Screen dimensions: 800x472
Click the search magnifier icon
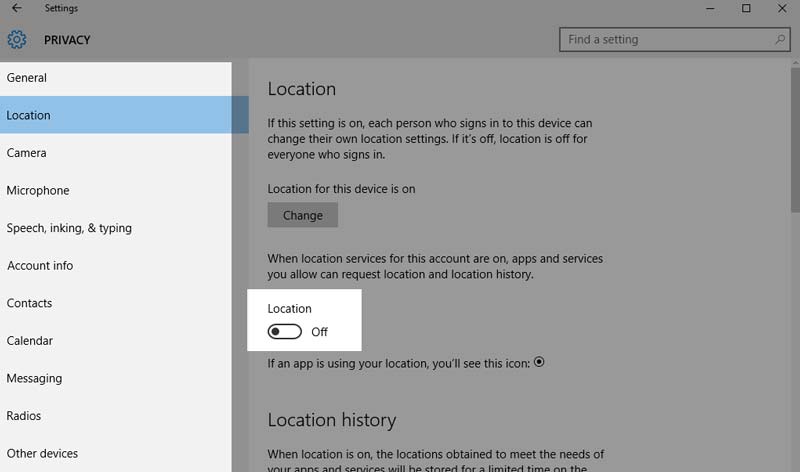780,39
